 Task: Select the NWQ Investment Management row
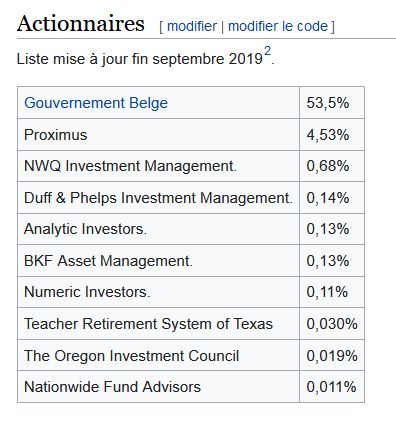tap(191, 166)
